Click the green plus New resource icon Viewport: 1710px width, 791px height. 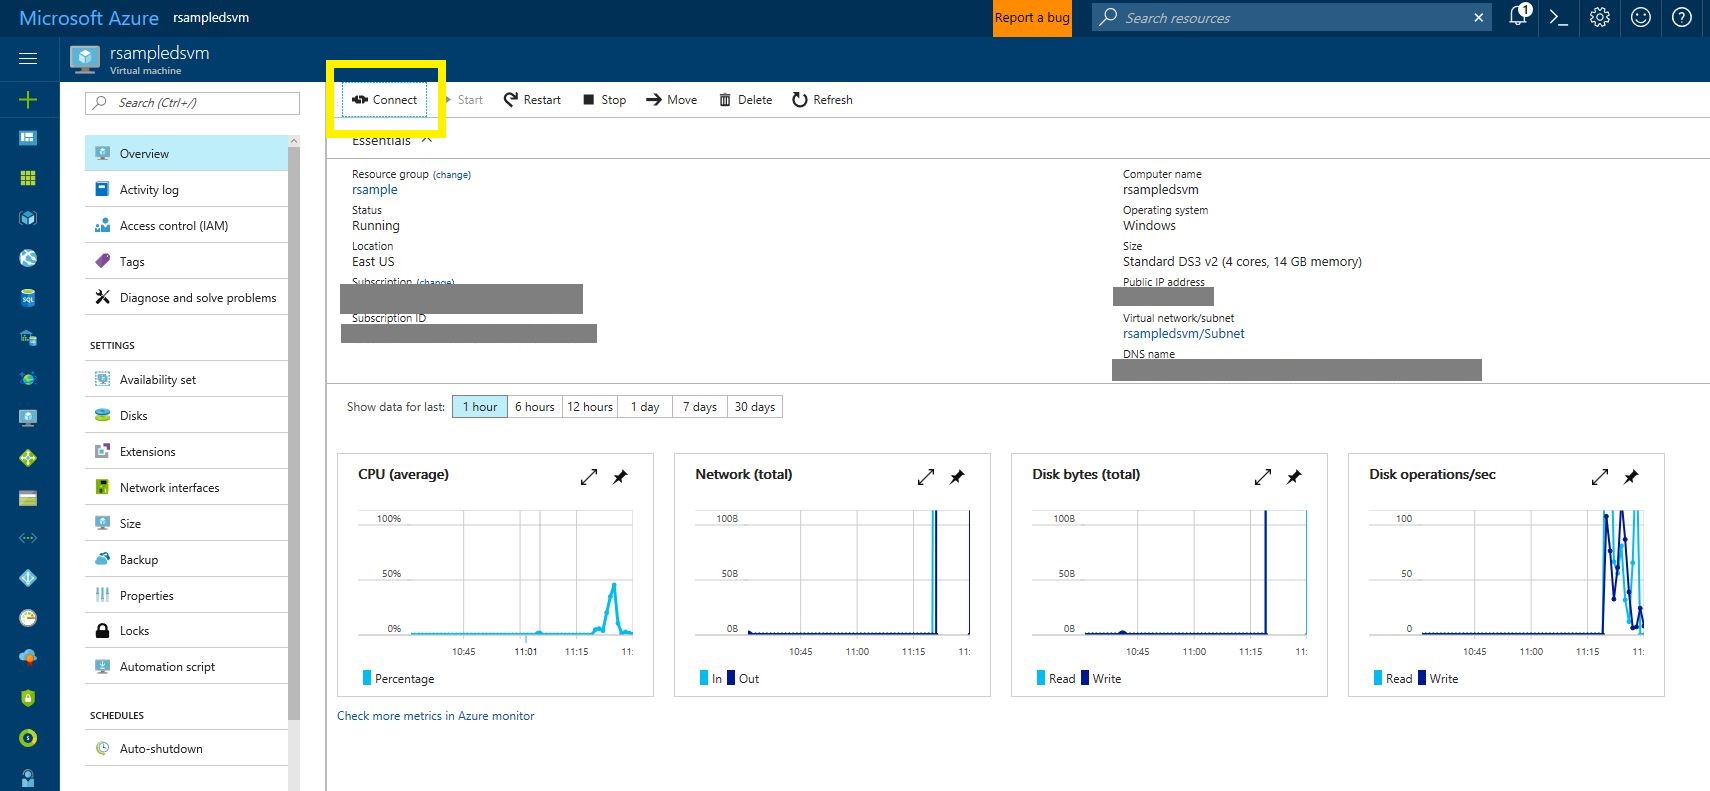pos(28,99)
